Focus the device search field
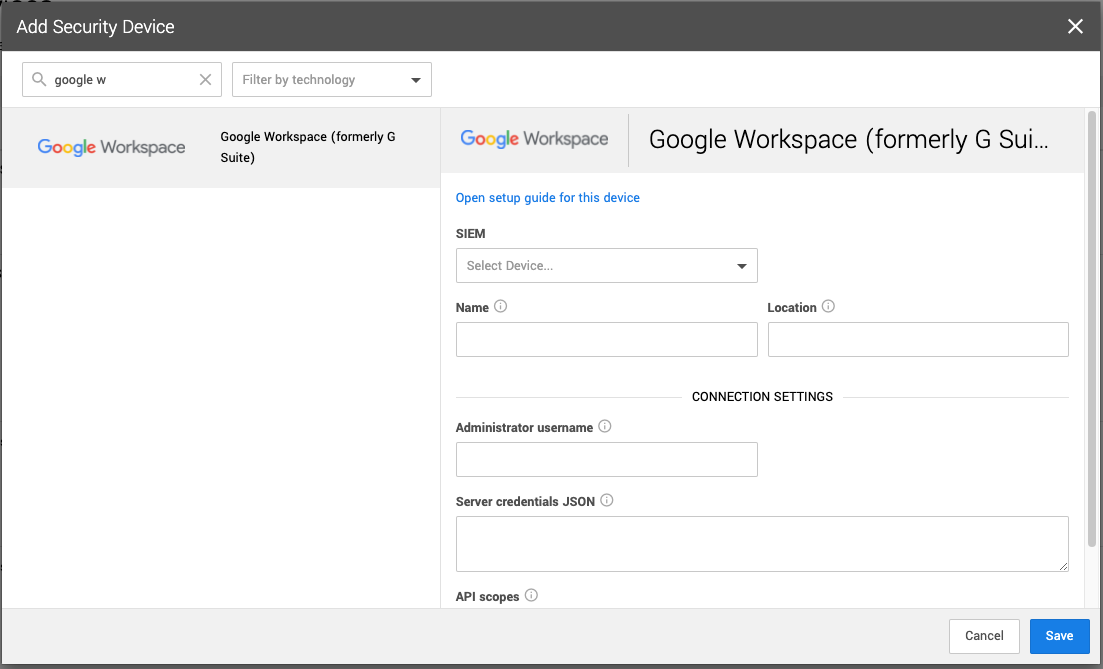 (x=122, y=79)
